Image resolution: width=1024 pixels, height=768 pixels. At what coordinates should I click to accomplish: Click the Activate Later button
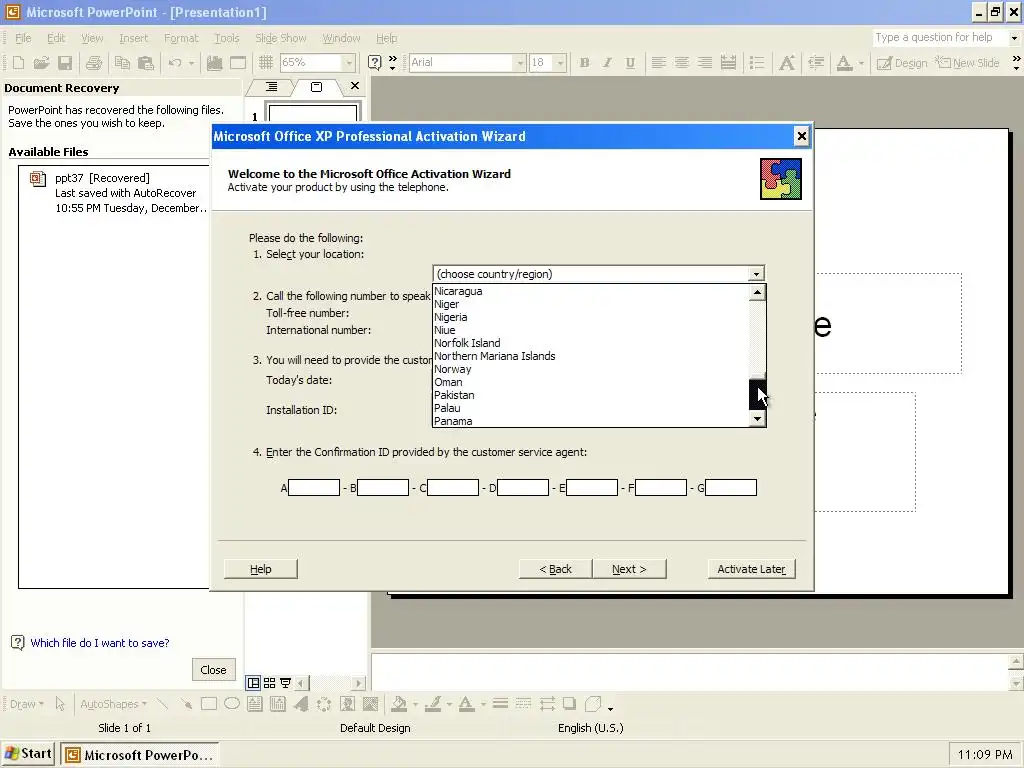click(751, 569)
